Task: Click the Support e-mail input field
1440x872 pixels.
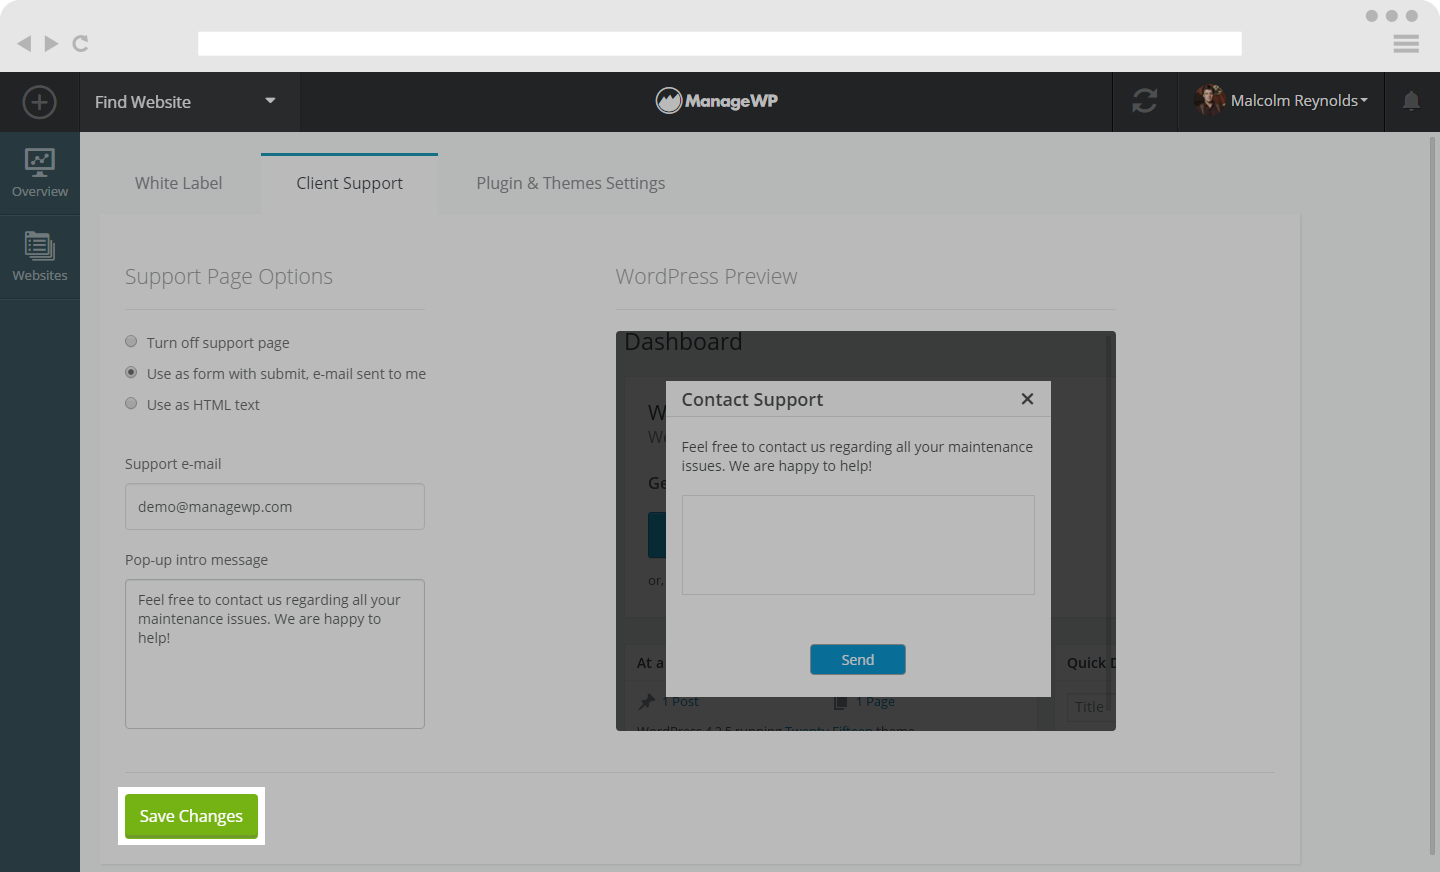Action: (x=275, y=507)
